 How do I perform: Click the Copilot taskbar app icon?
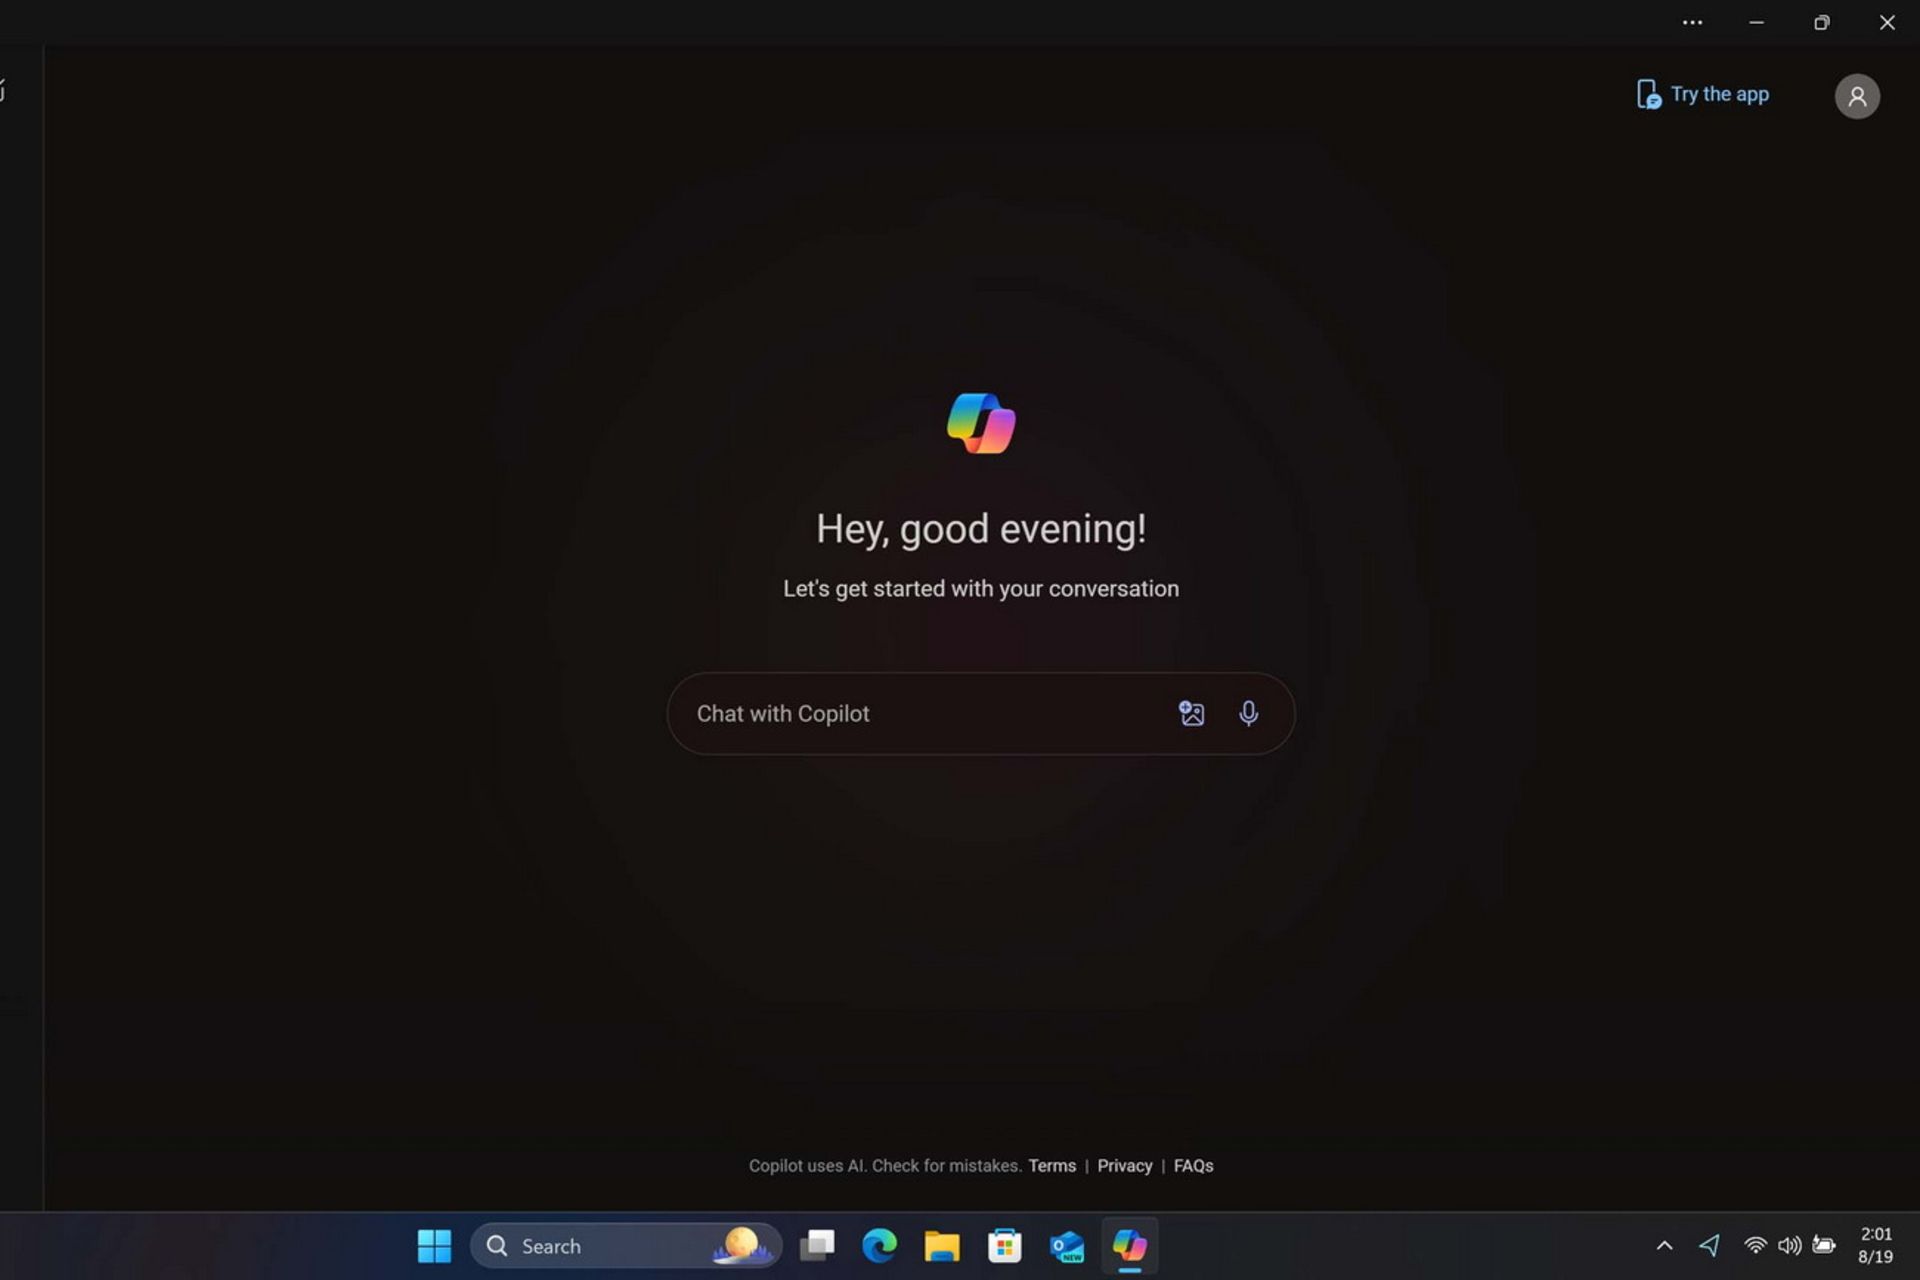pos(1129,1244)
